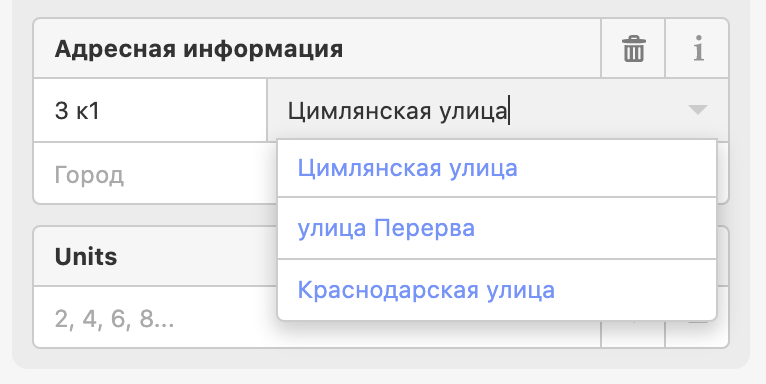
Task: Select the "улица Перерва" suggestion
Action: [x=497, y=228]
